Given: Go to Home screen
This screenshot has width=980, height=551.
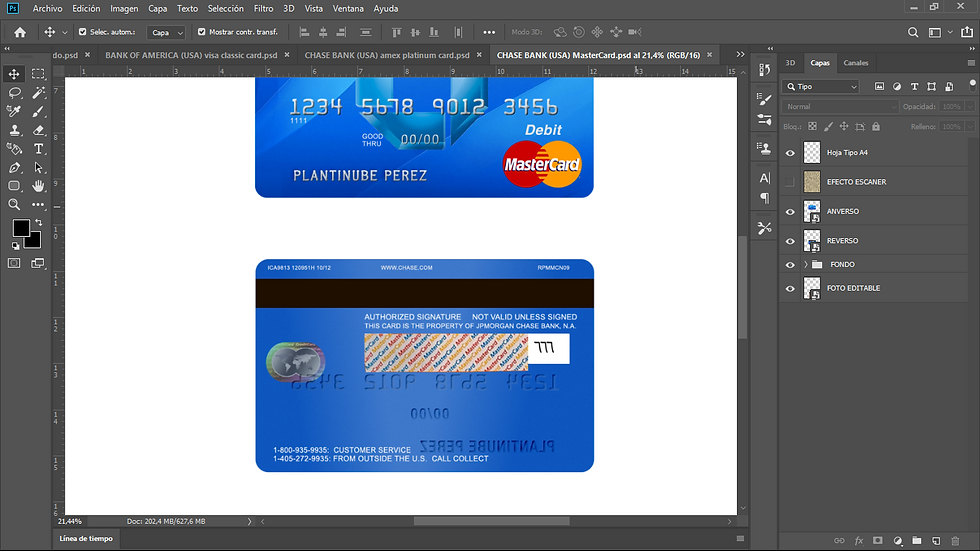Looking at the screenshot, I should point(20,32).
